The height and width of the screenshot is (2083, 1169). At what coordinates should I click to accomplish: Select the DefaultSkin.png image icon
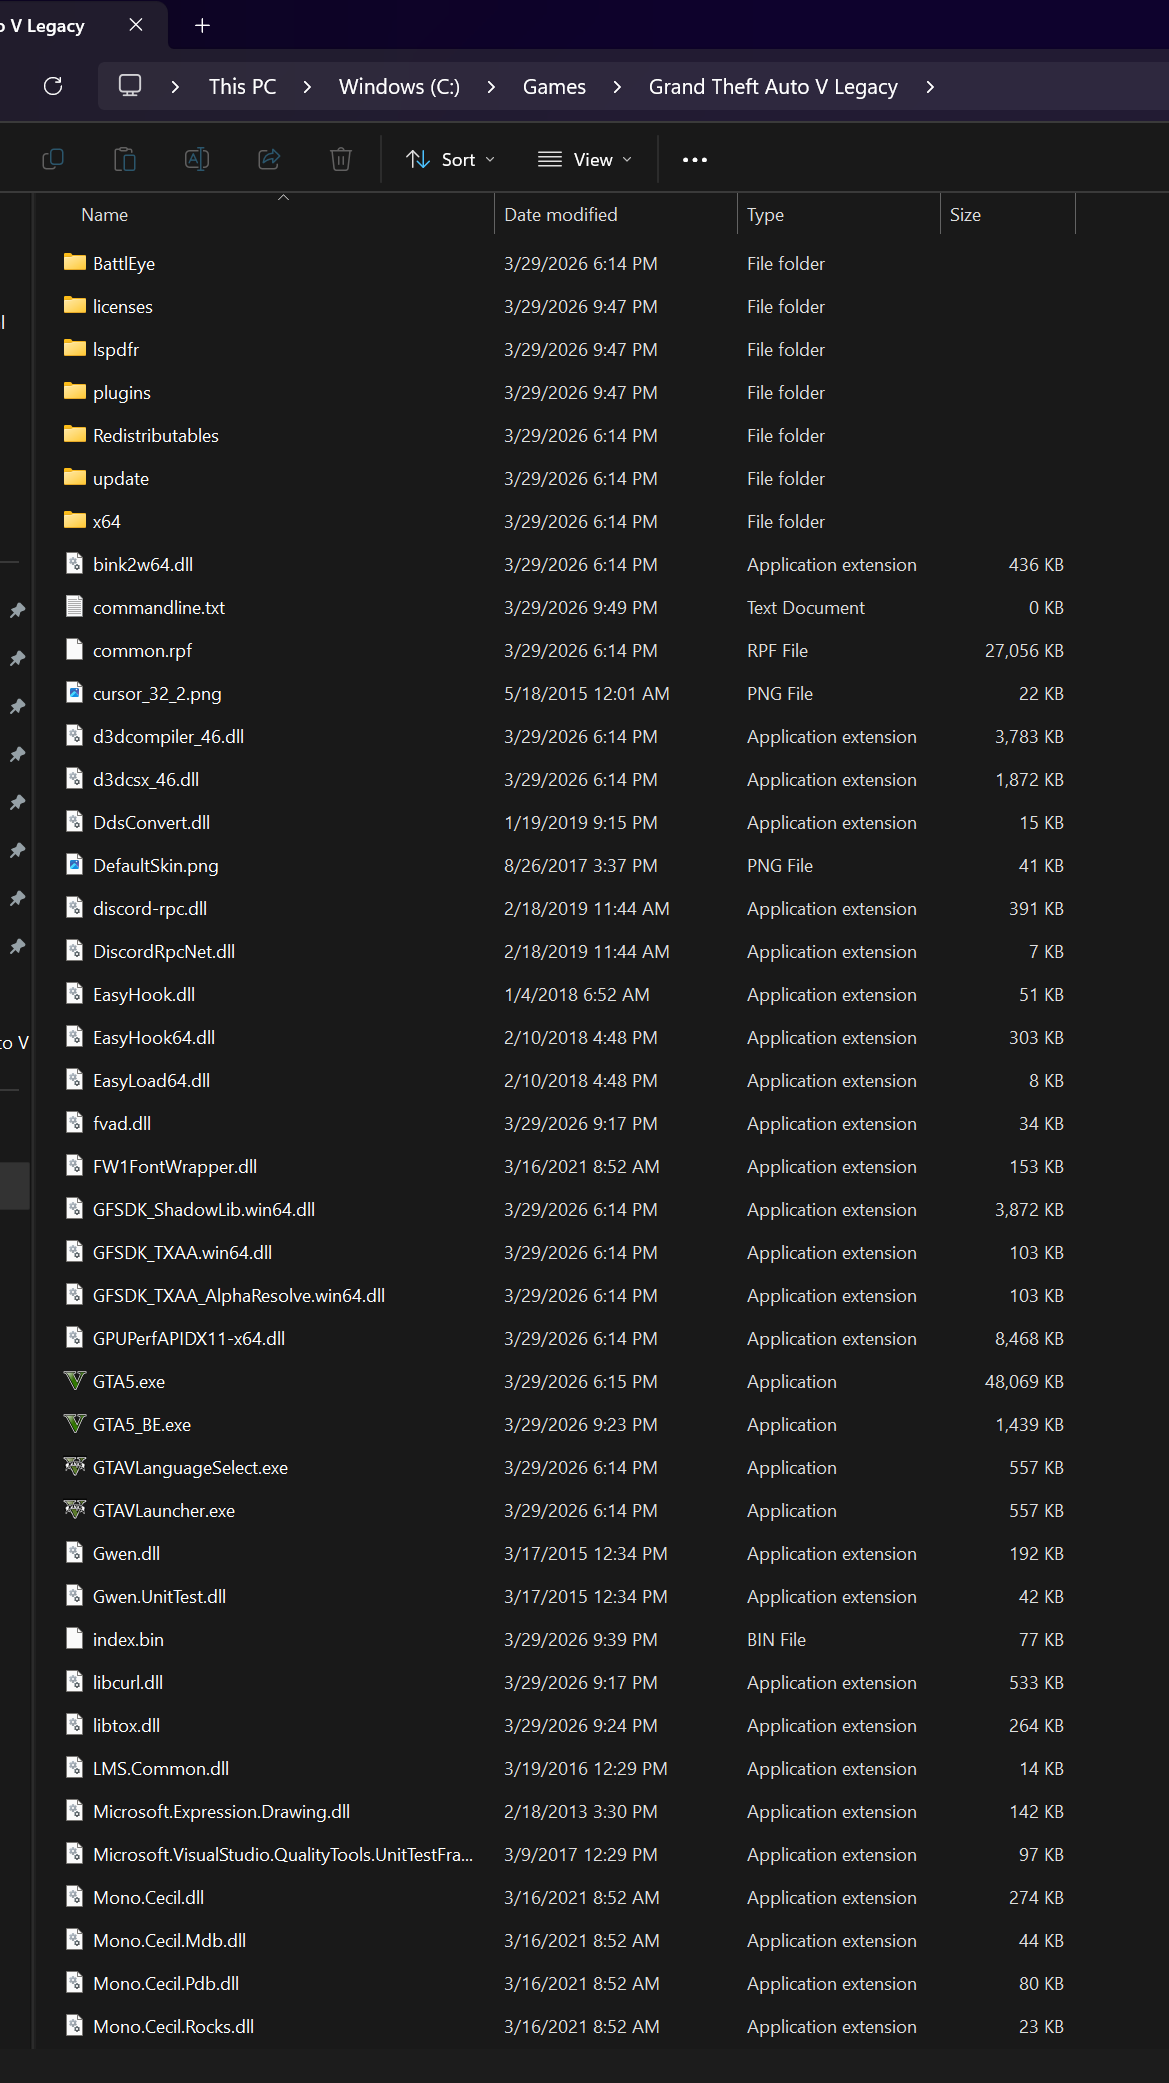[x=75, y=864]
